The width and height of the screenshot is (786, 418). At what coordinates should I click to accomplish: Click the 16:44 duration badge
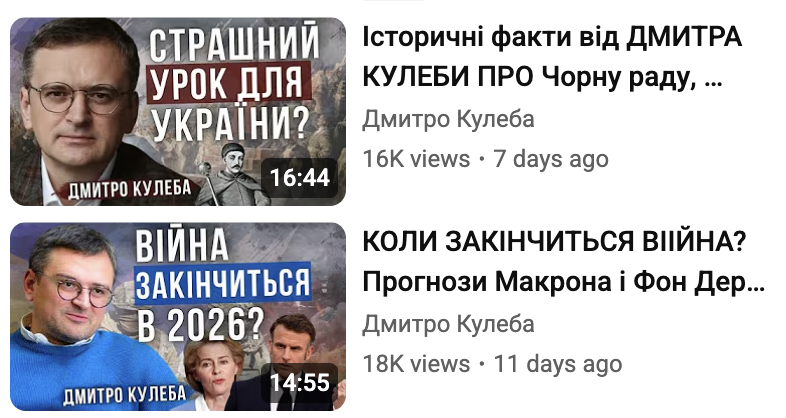pos(300,177)
